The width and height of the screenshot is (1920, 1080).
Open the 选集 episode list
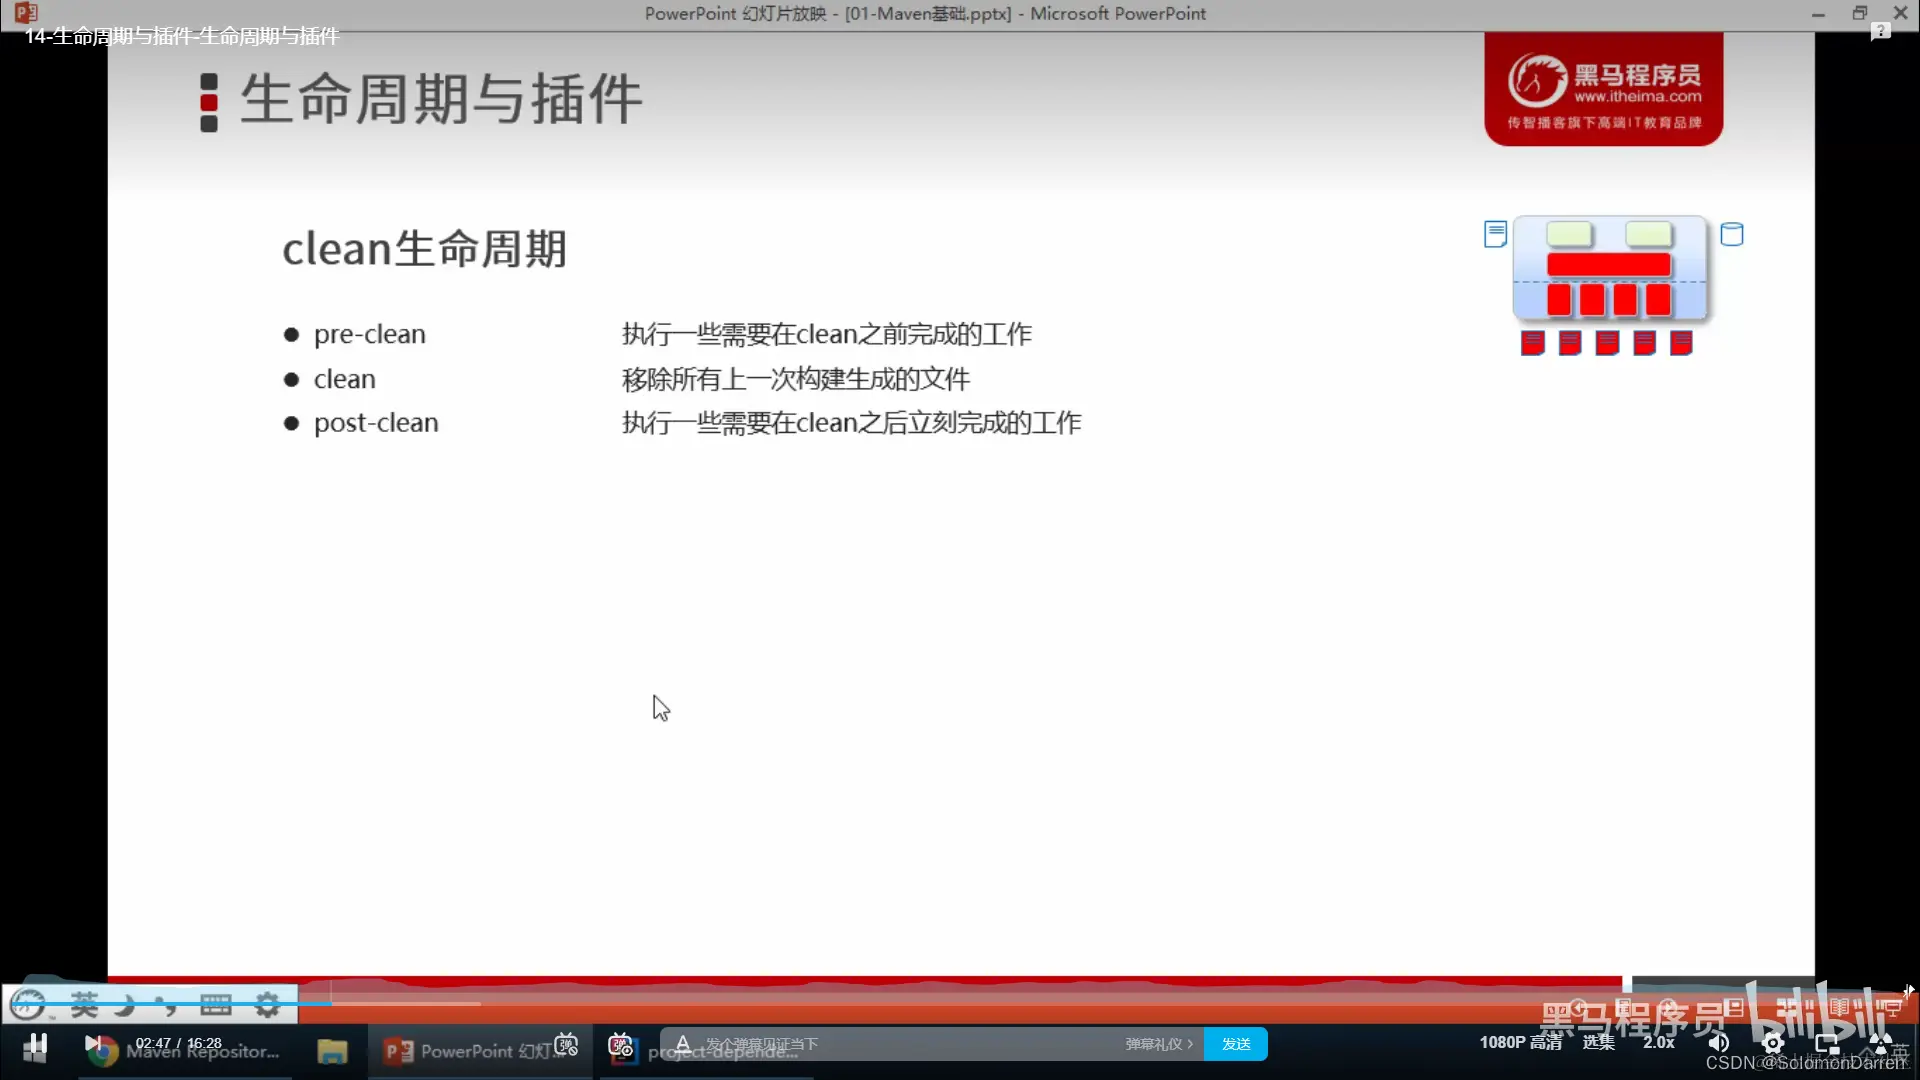pos(1598,1042)
